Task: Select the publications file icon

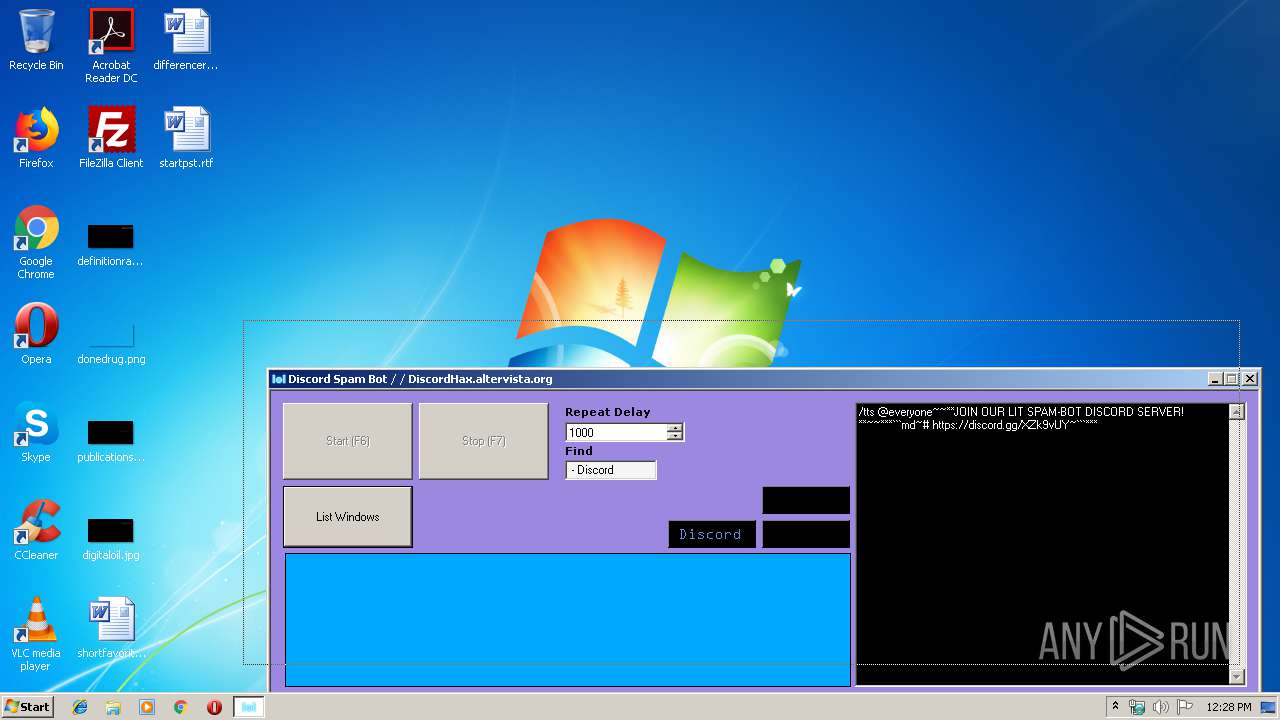Action: point(111,439)
